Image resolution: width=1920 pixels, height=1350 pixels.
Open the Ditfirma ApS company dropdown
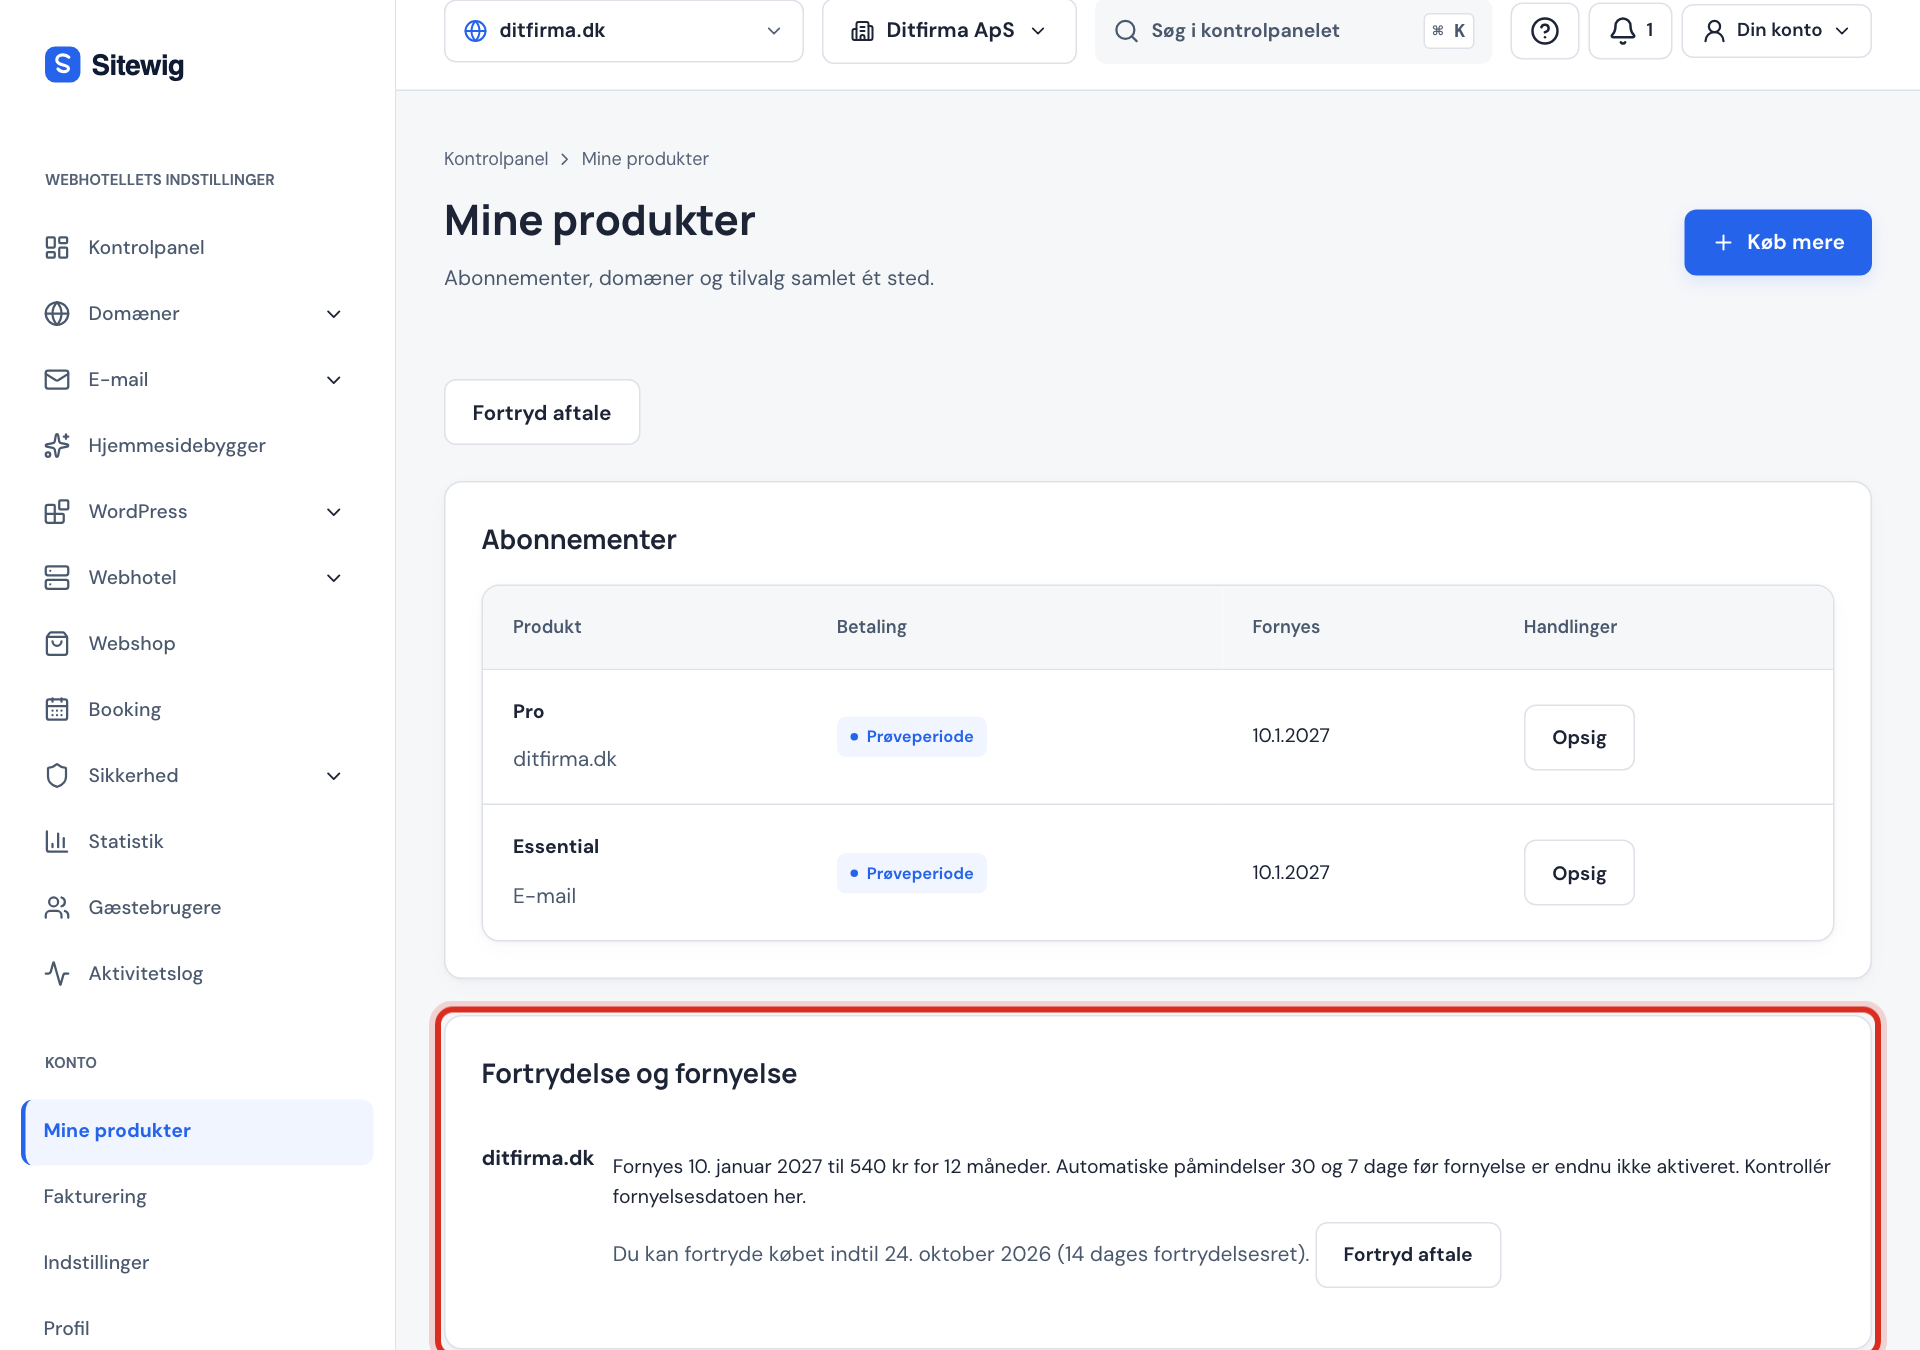click(949, 31)
